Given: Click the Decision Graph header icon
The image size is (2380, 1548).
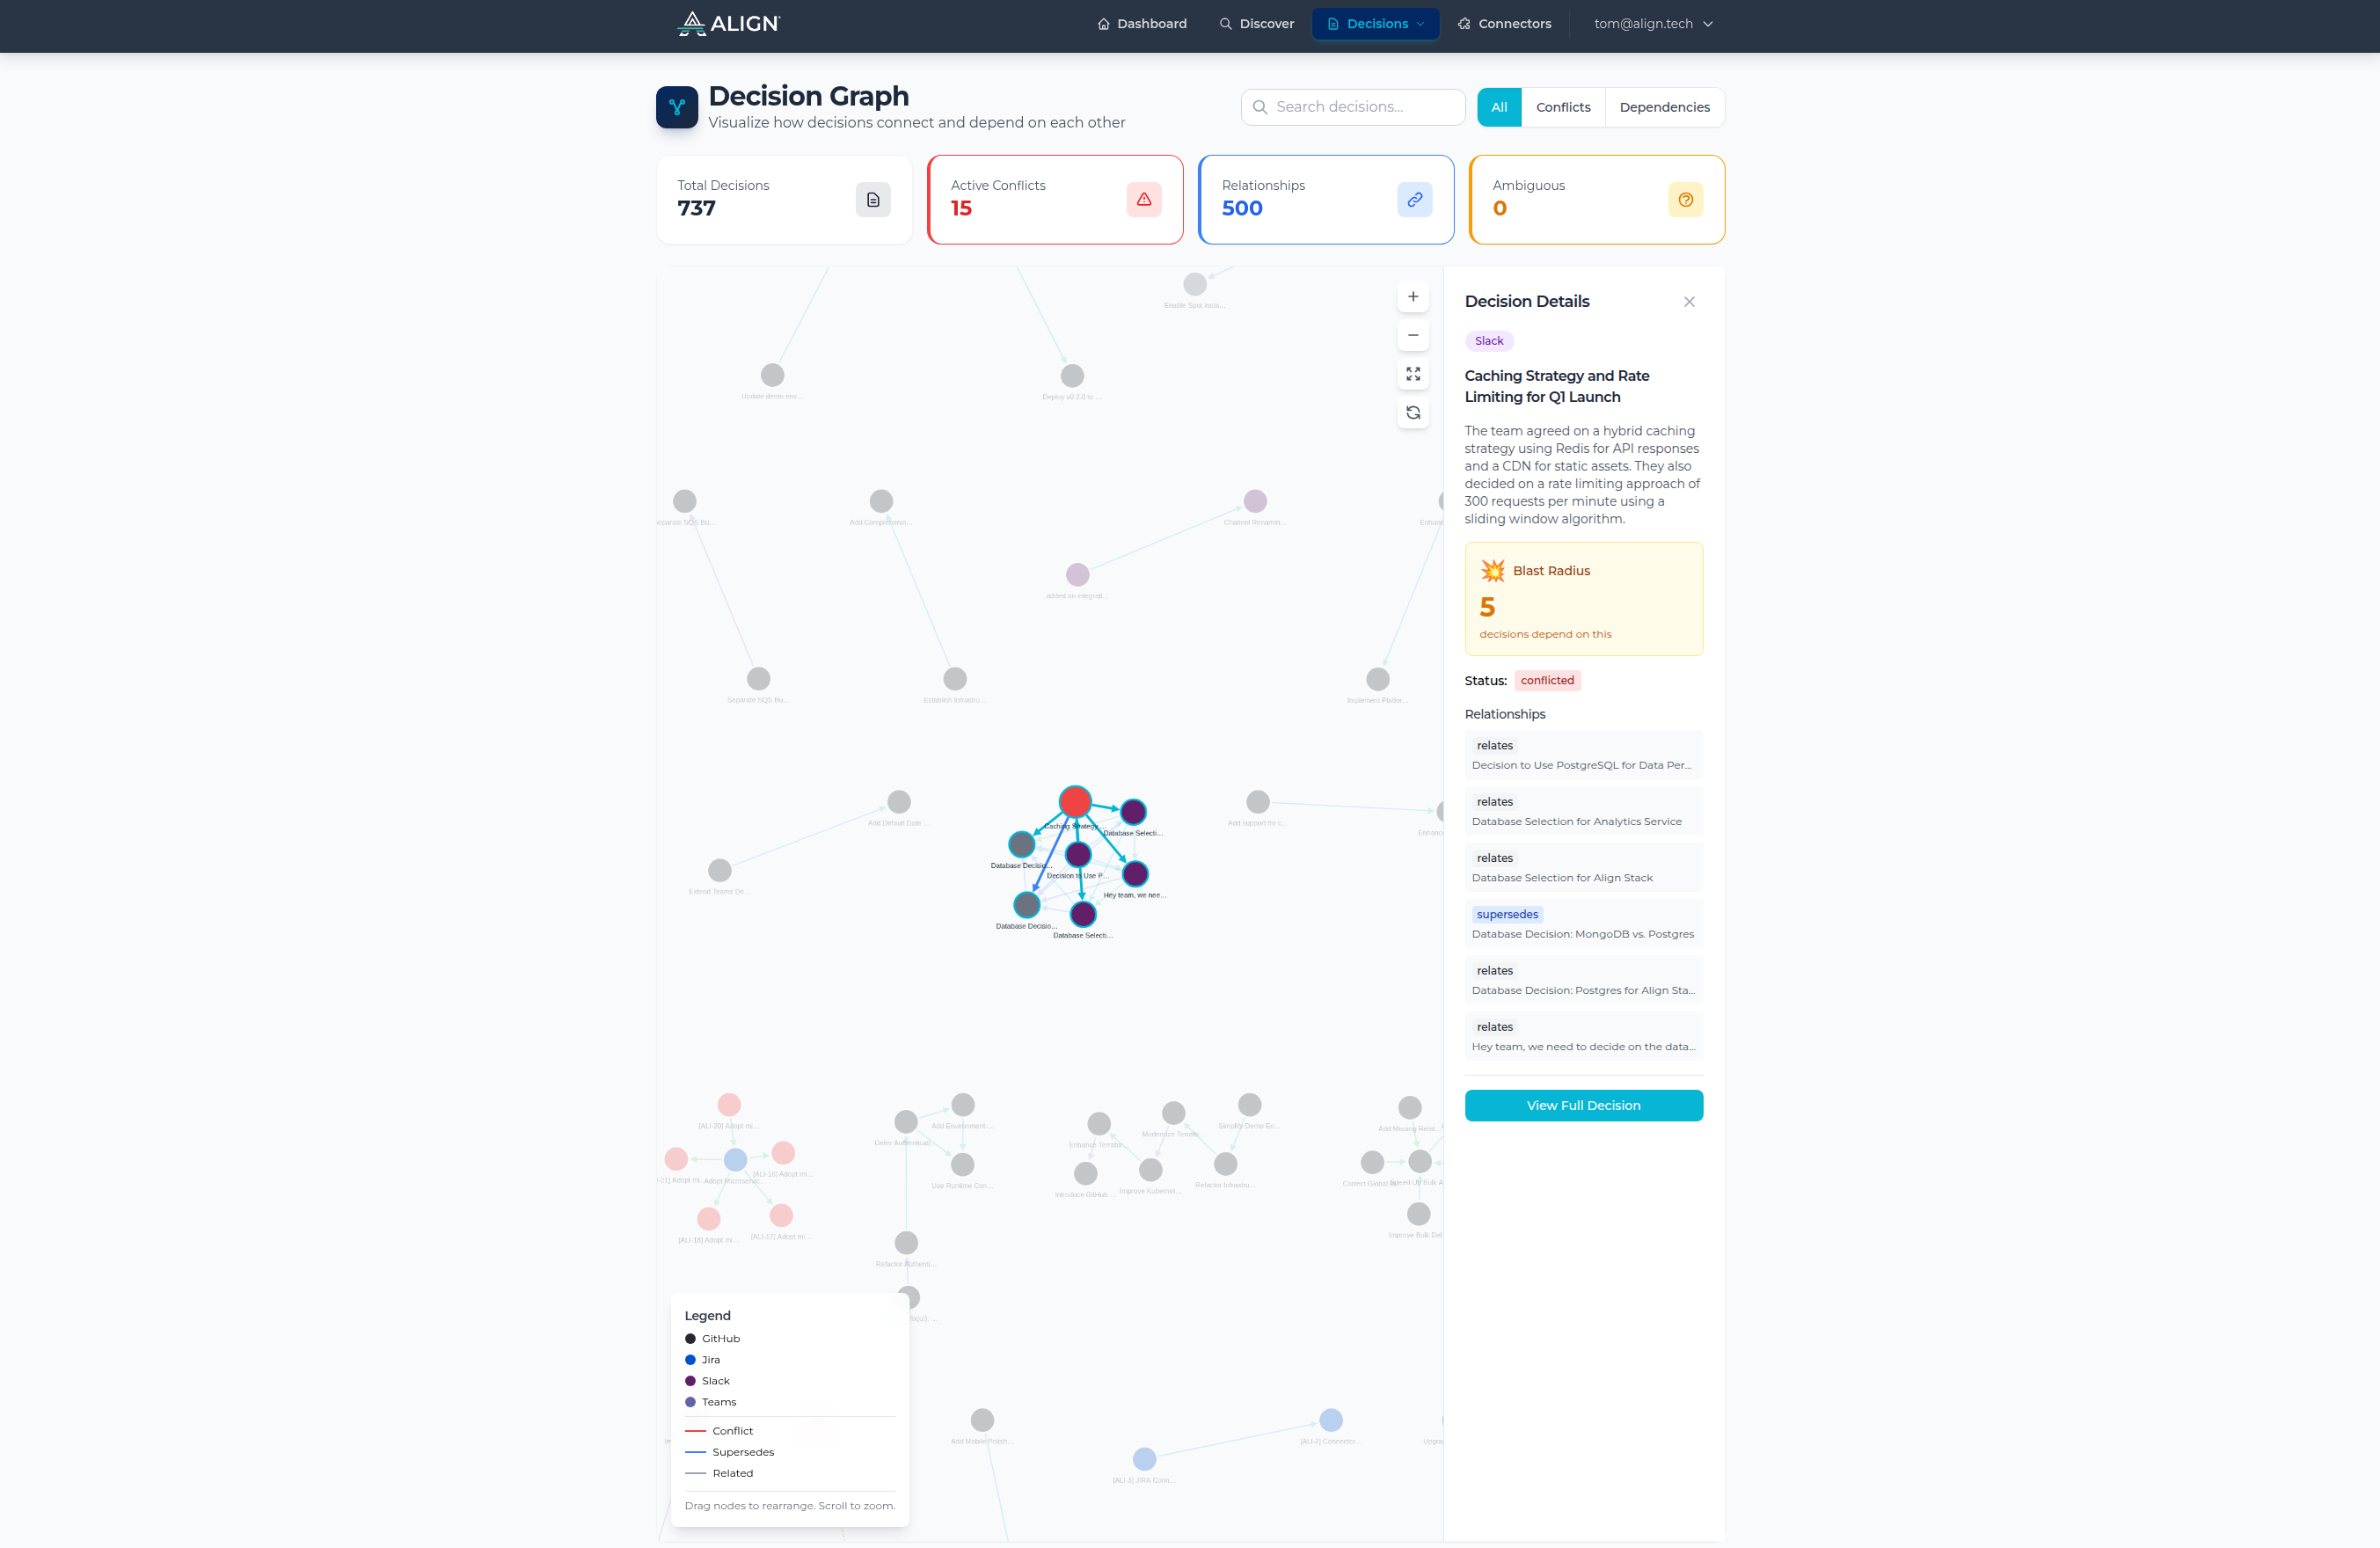Looking at the screenshot, I should [677, 107].
